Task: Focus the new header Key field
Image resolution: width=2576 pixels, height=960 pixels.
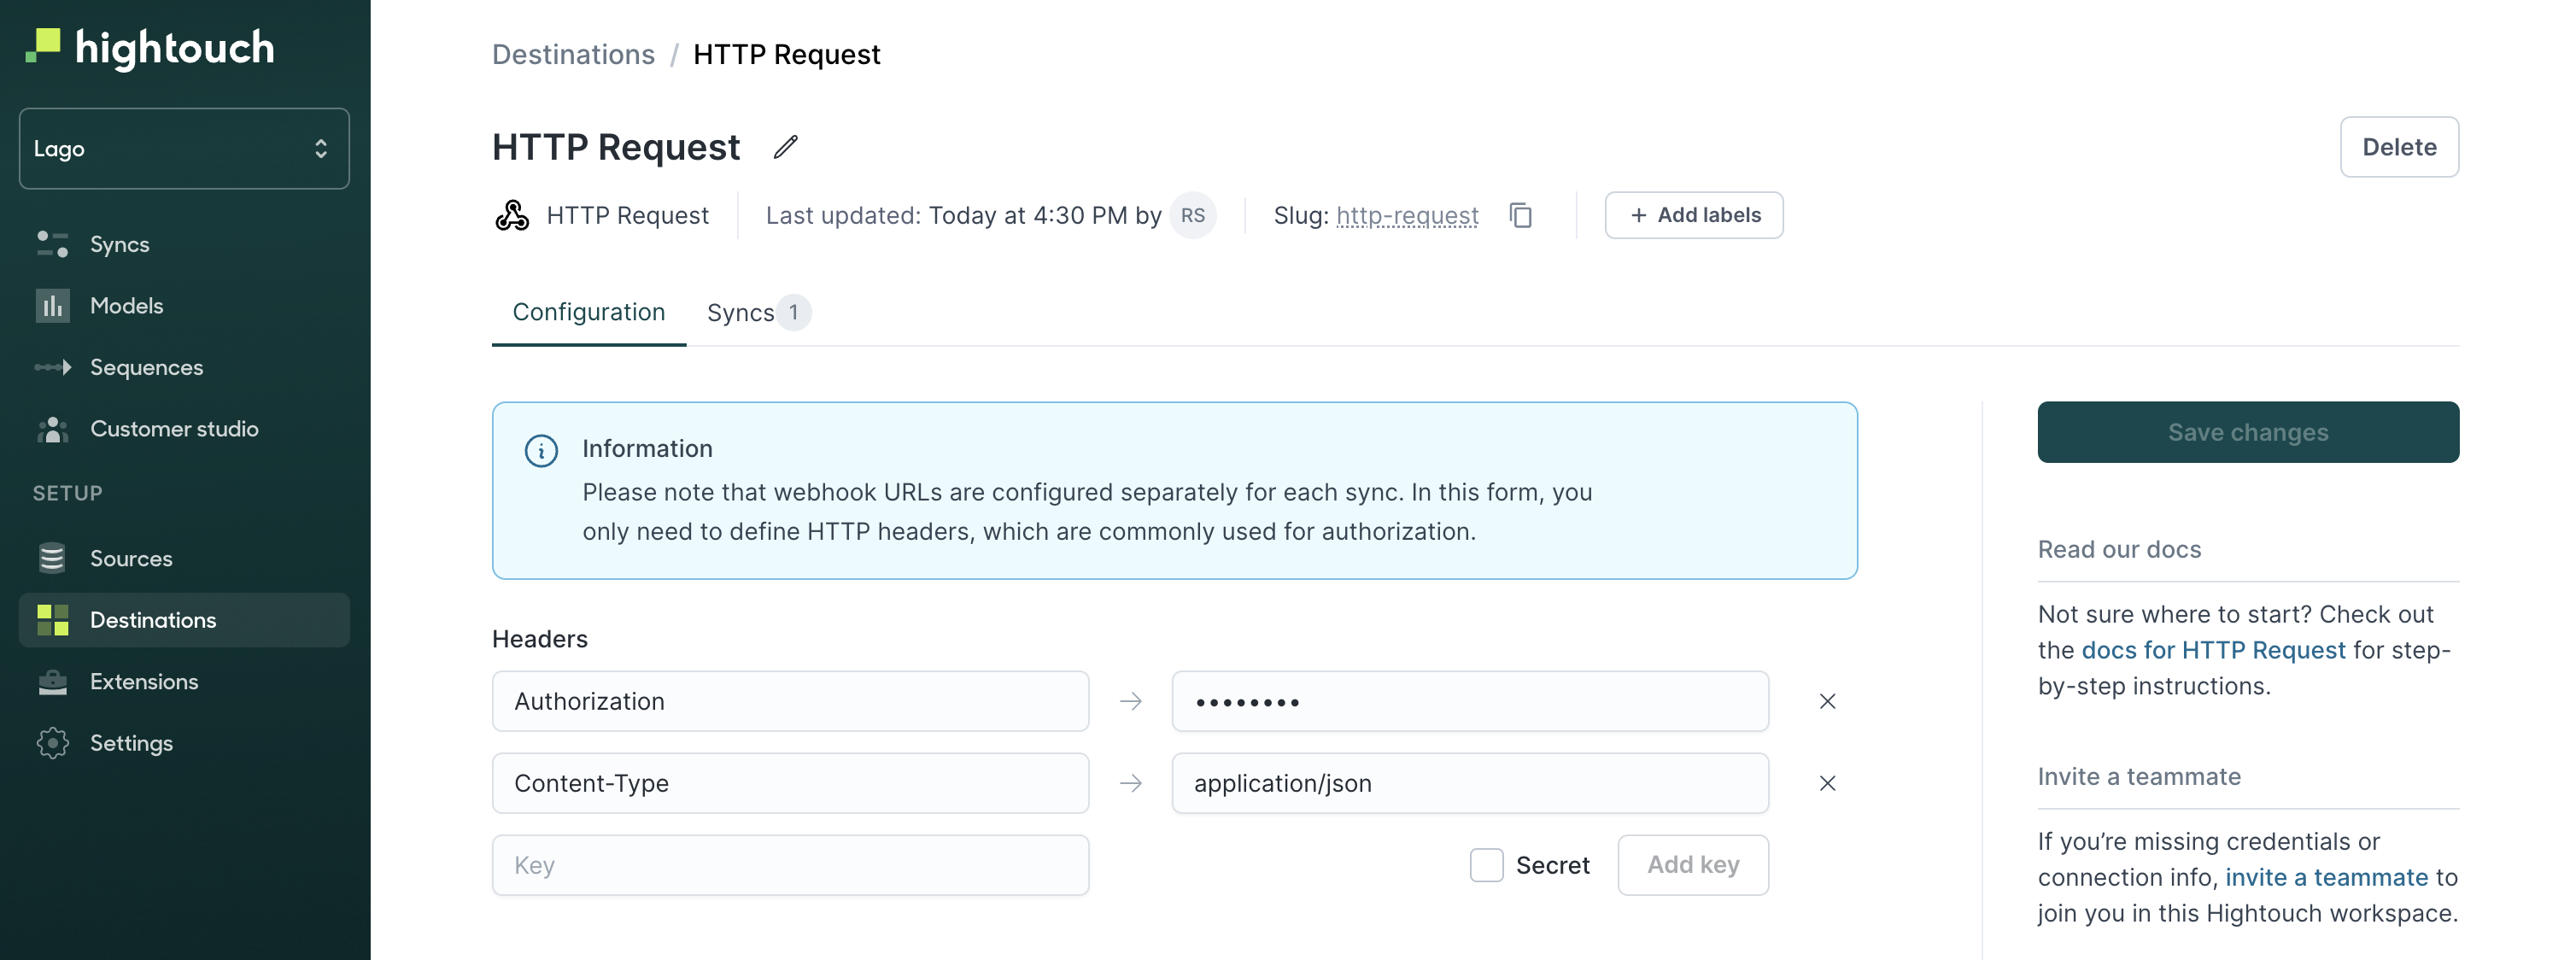Action: coord(790,865)
